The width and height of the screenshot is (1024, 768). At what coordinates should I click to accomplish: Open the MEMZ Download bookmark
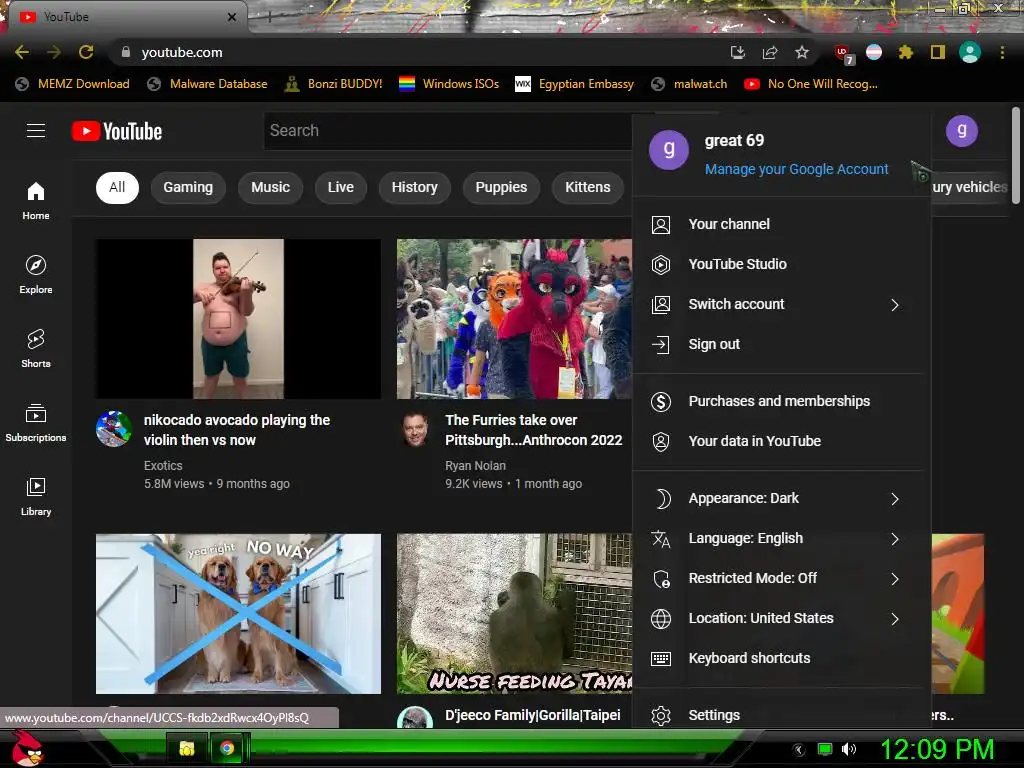tap(72, 84)
